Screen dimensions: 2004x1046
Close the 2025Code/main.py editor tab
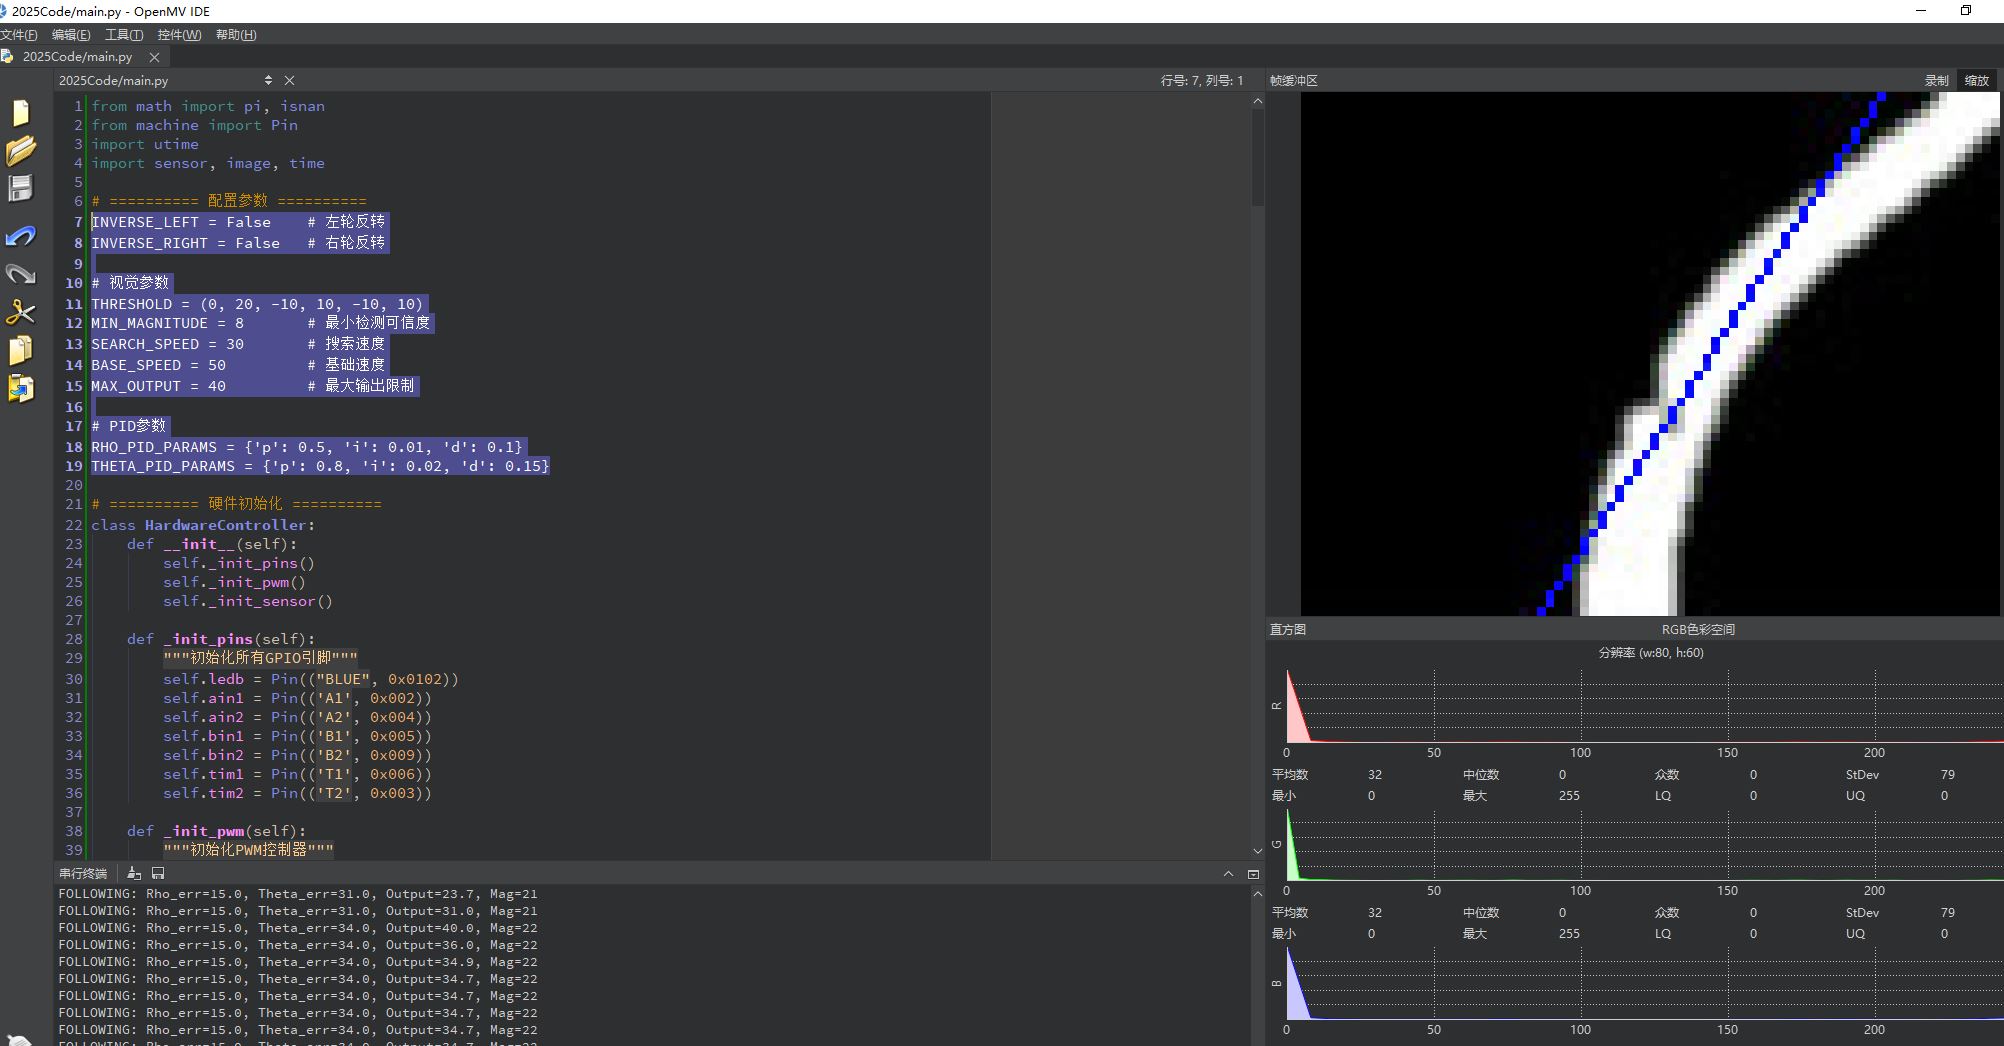pos(154,57)
